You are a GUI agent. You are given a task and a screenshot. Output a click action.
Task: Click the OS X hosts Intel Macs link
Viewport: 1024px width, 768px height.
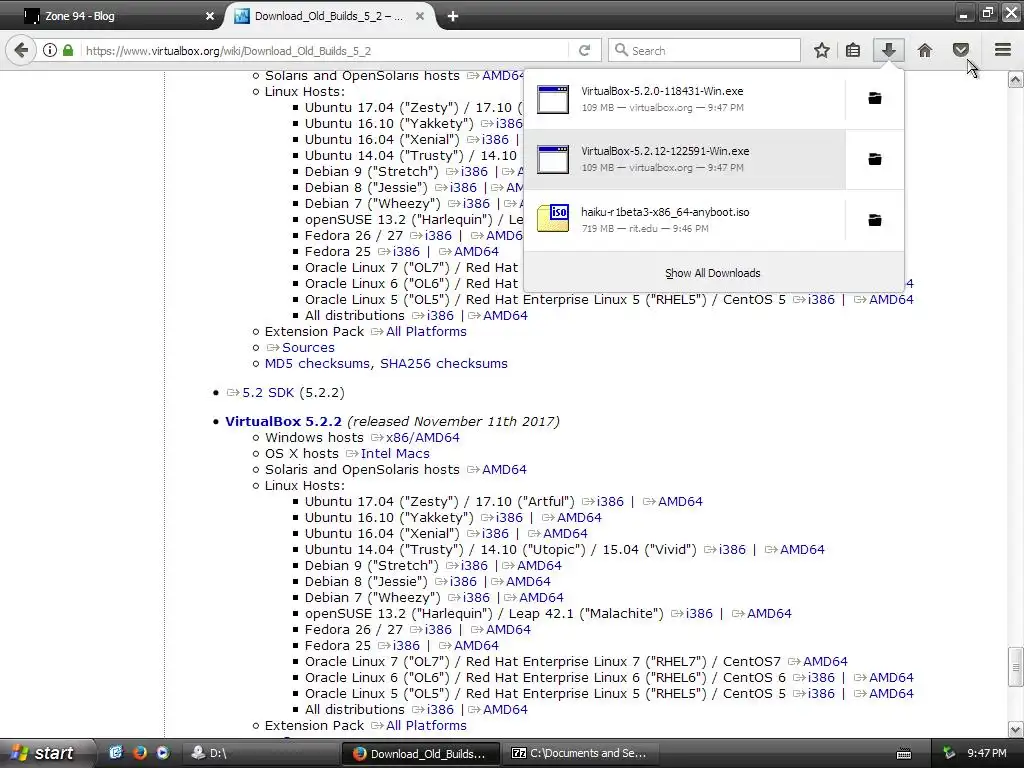[395, 454]
